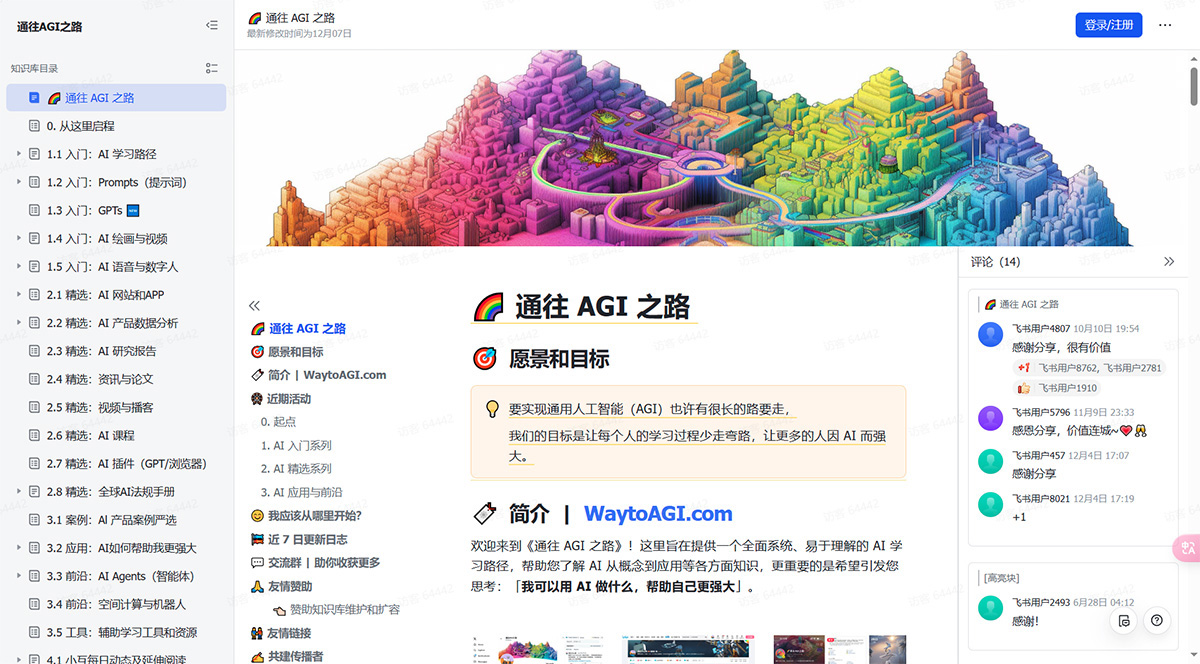
Task: Collapse the left knowledge base sidebar
Action: click(211, 25)
